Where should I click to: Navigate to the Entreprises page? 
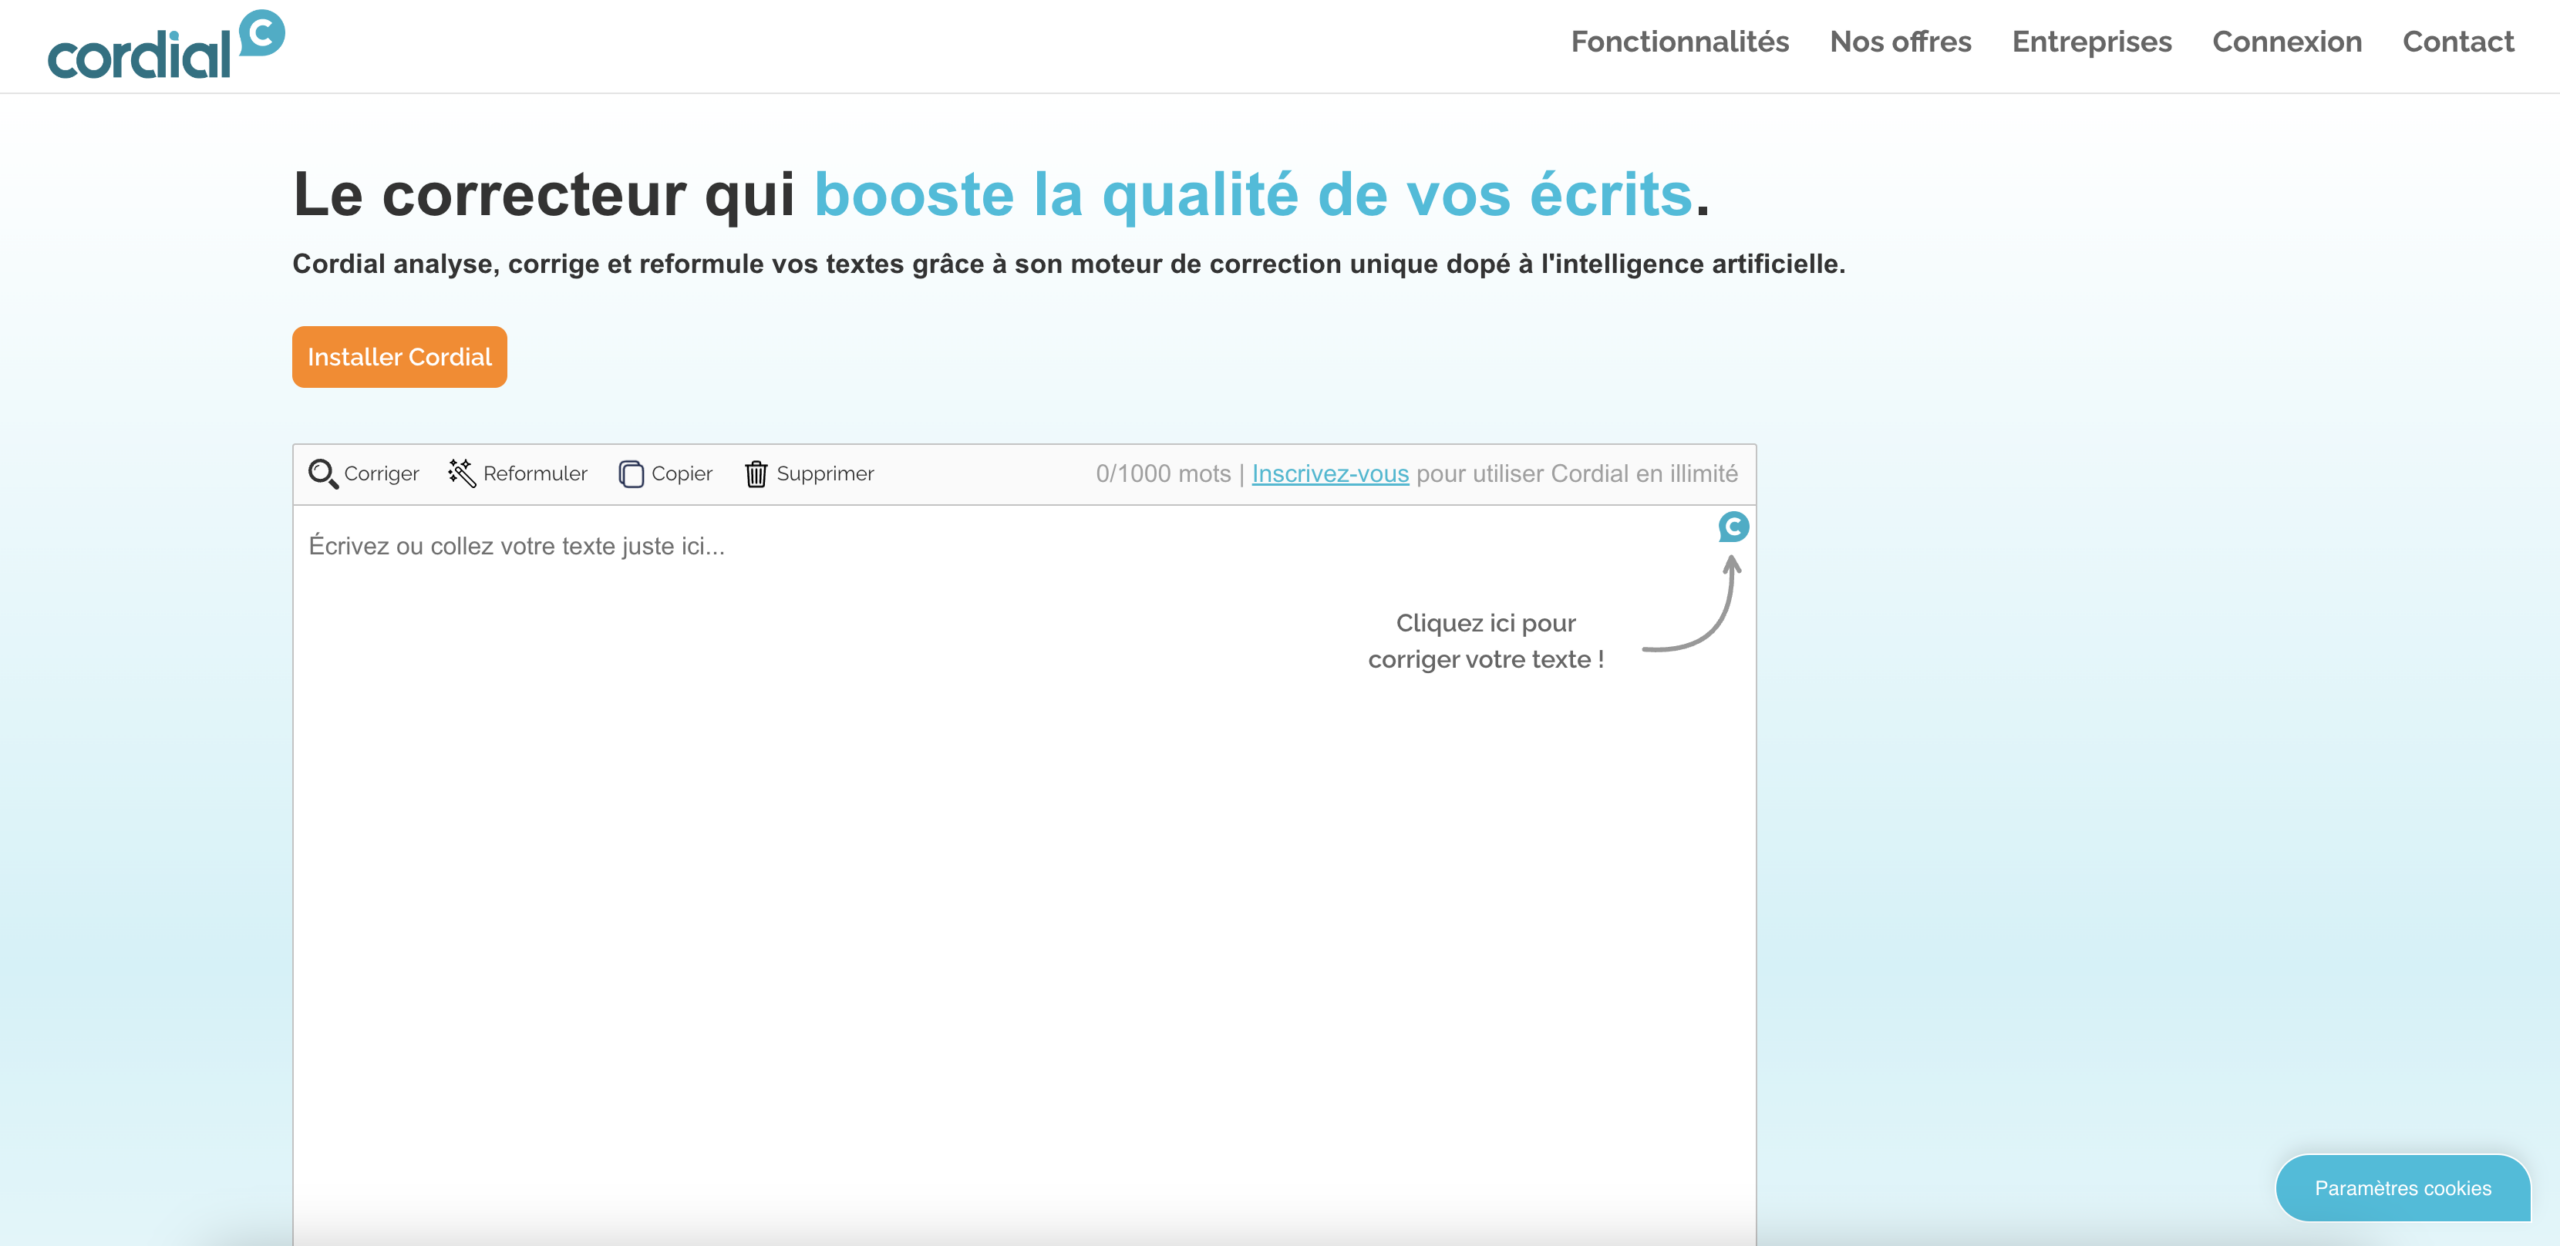(x=2091, y=41)
